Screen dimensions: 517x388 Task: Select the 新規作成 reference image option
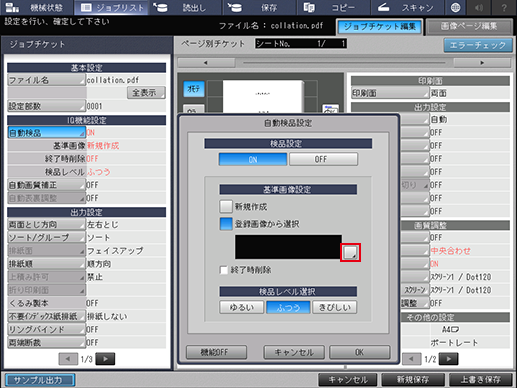point(226,207)
